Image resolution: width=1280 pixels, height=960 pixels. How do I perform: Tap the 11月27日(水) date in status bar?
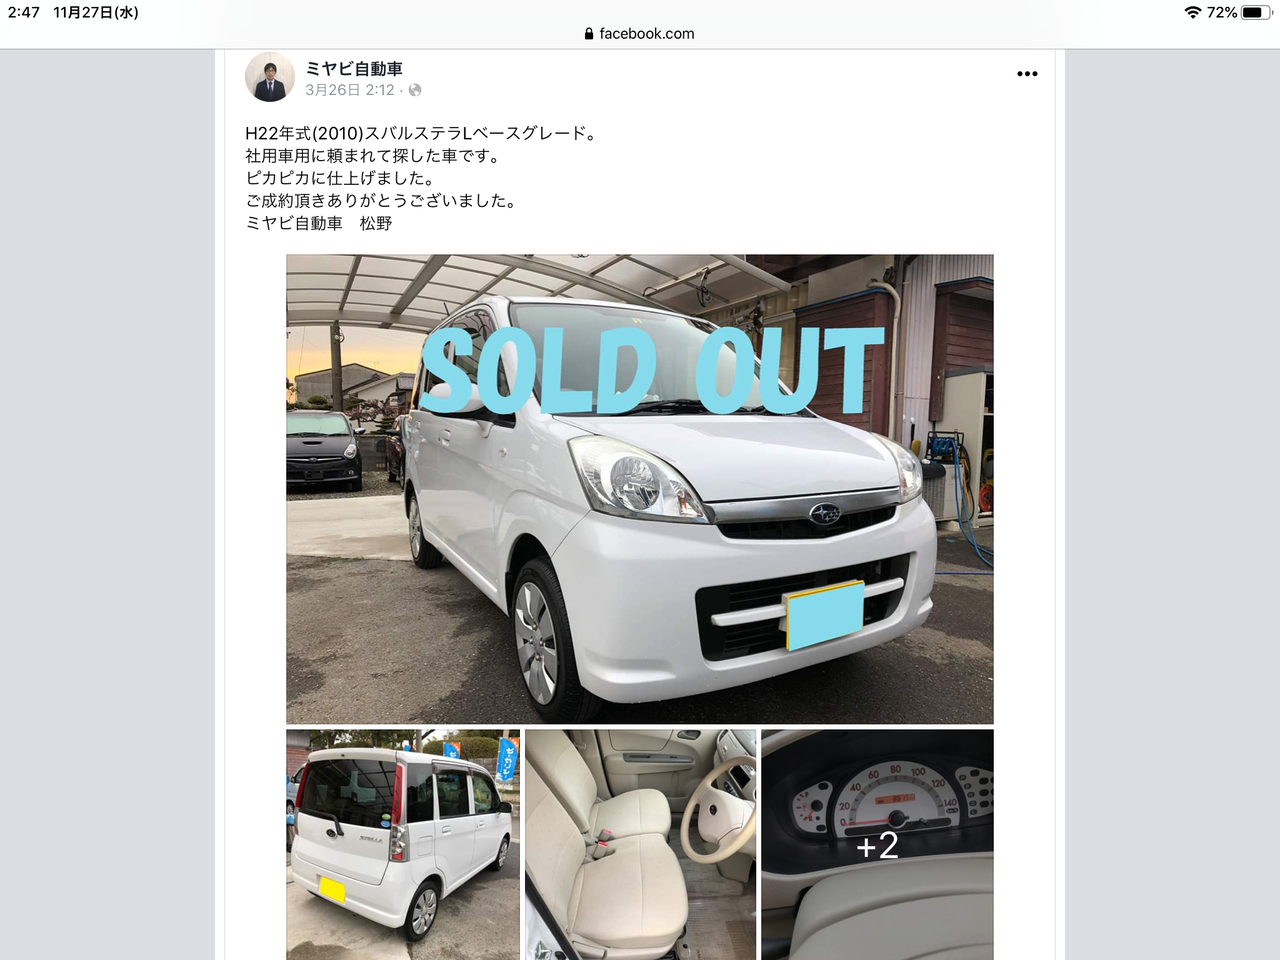tap(96, 12)
